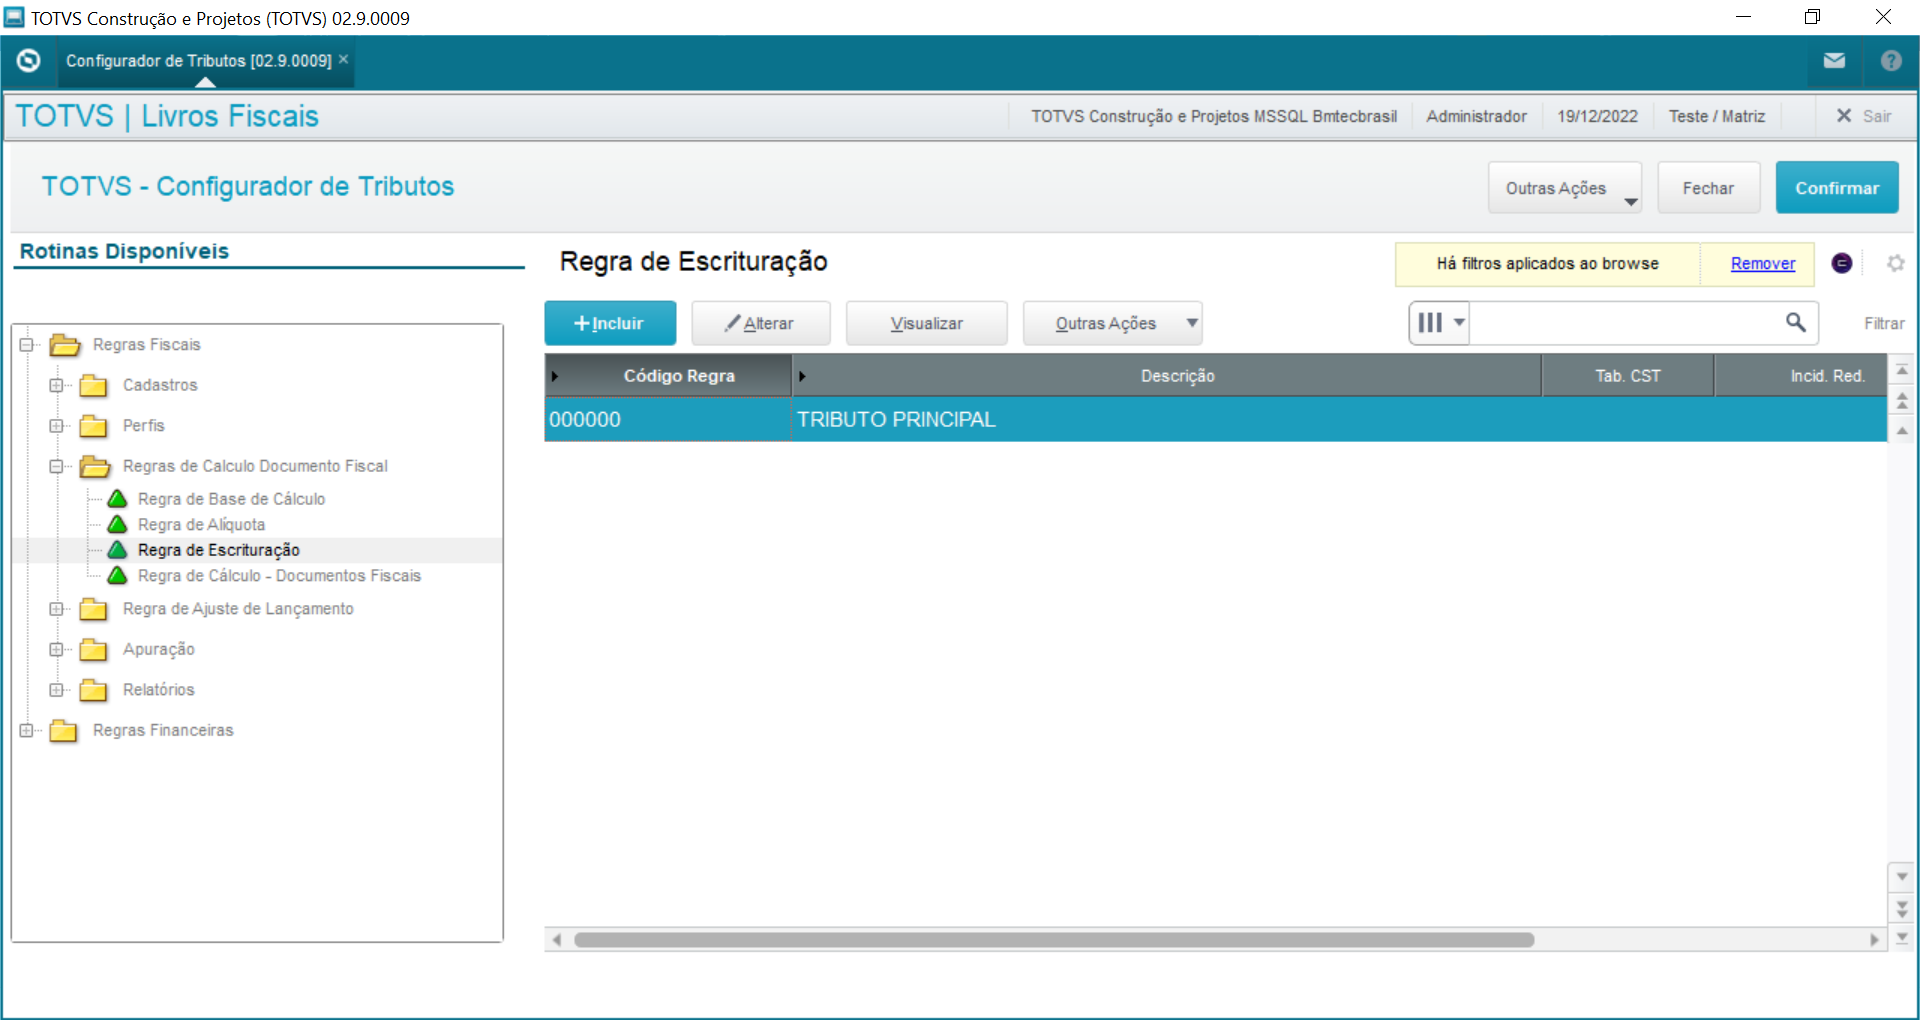1920x1020 pixels.
Task: Collapse Regras de Calculo Documento Fiscal node
Action: pyautogui.click(x=56, y=466)
